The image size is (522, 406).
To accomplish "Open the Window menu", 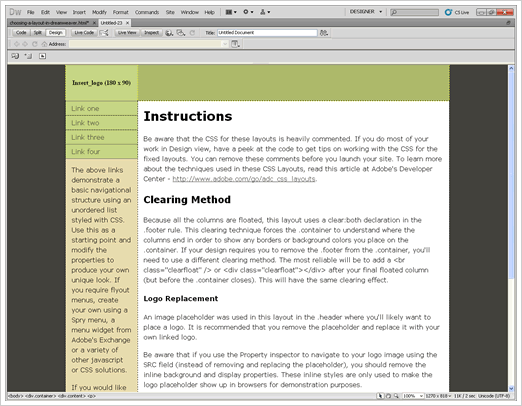I will 190,12.
